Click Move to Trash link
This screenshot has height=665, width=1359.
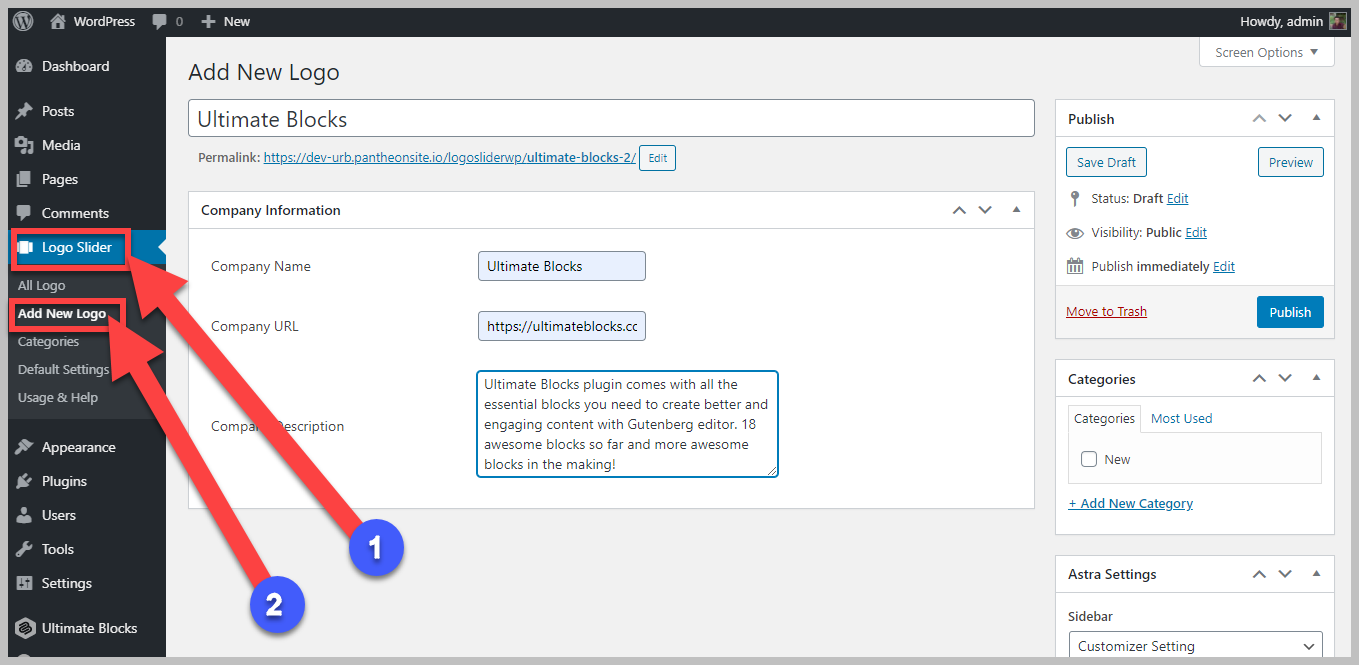coord(1106,312)
